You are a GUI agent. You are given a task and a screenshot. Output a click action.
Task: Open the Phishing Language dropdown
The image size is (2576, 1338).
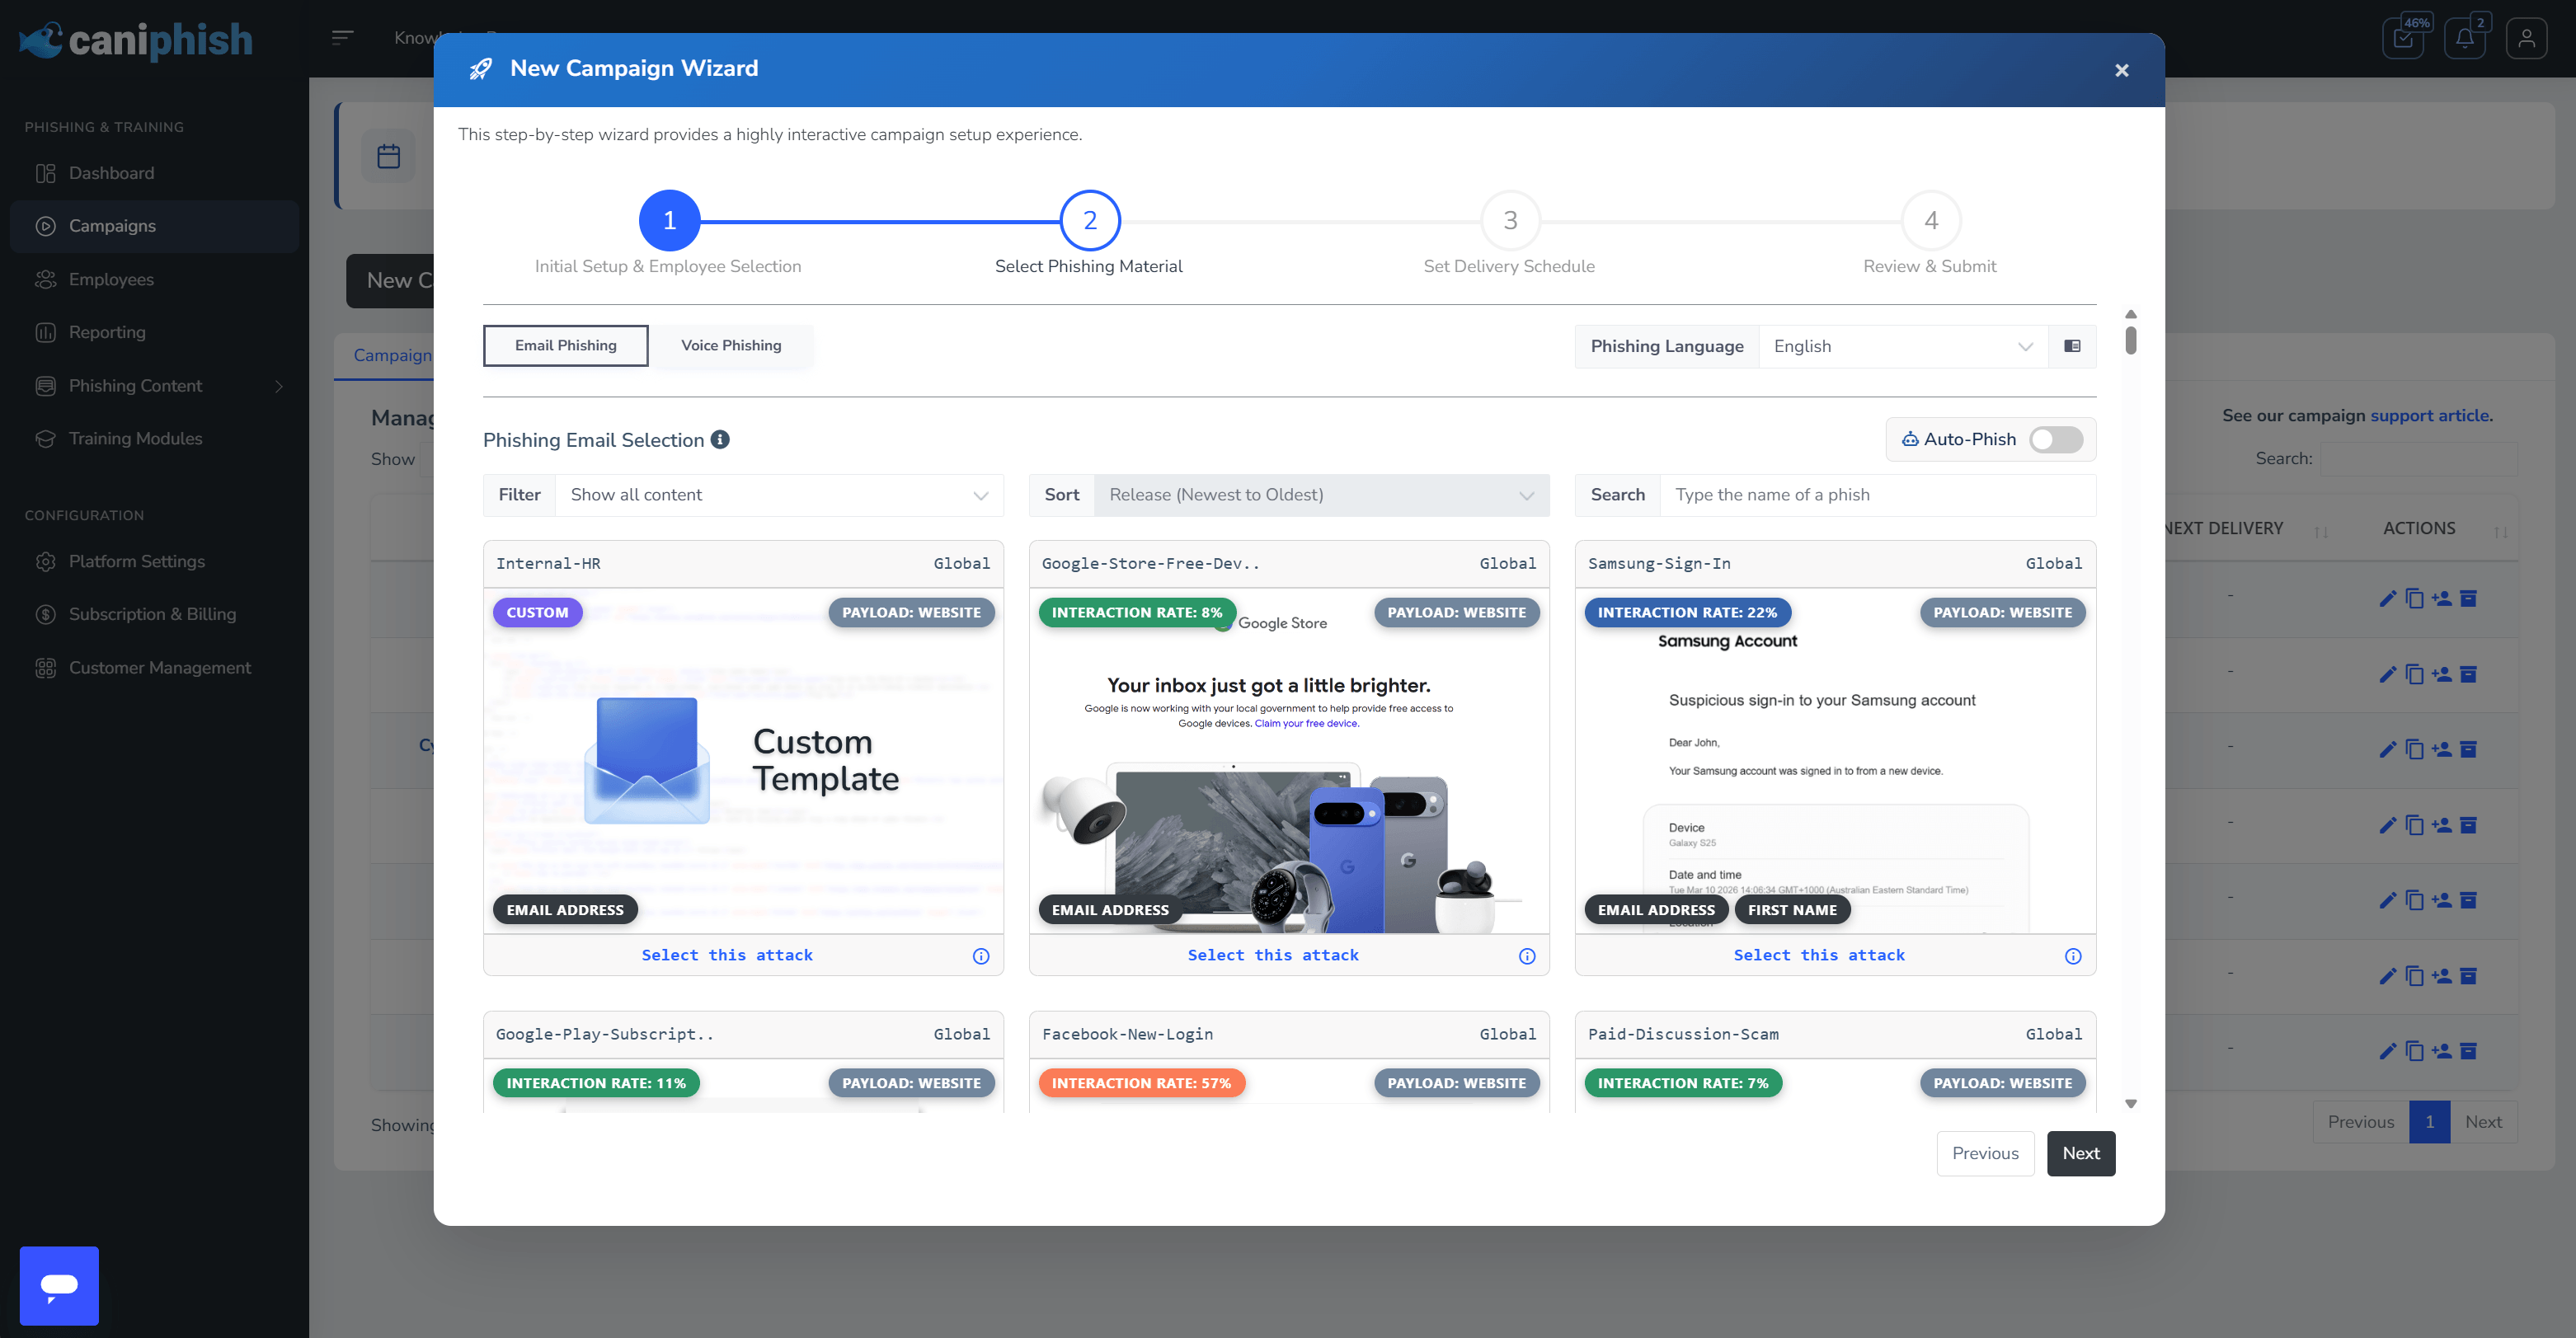pos(1903,346)
